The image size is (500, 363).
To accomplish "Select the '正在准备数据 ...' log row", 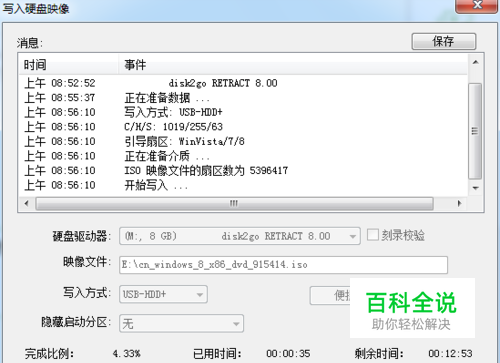I will point(244,98).
